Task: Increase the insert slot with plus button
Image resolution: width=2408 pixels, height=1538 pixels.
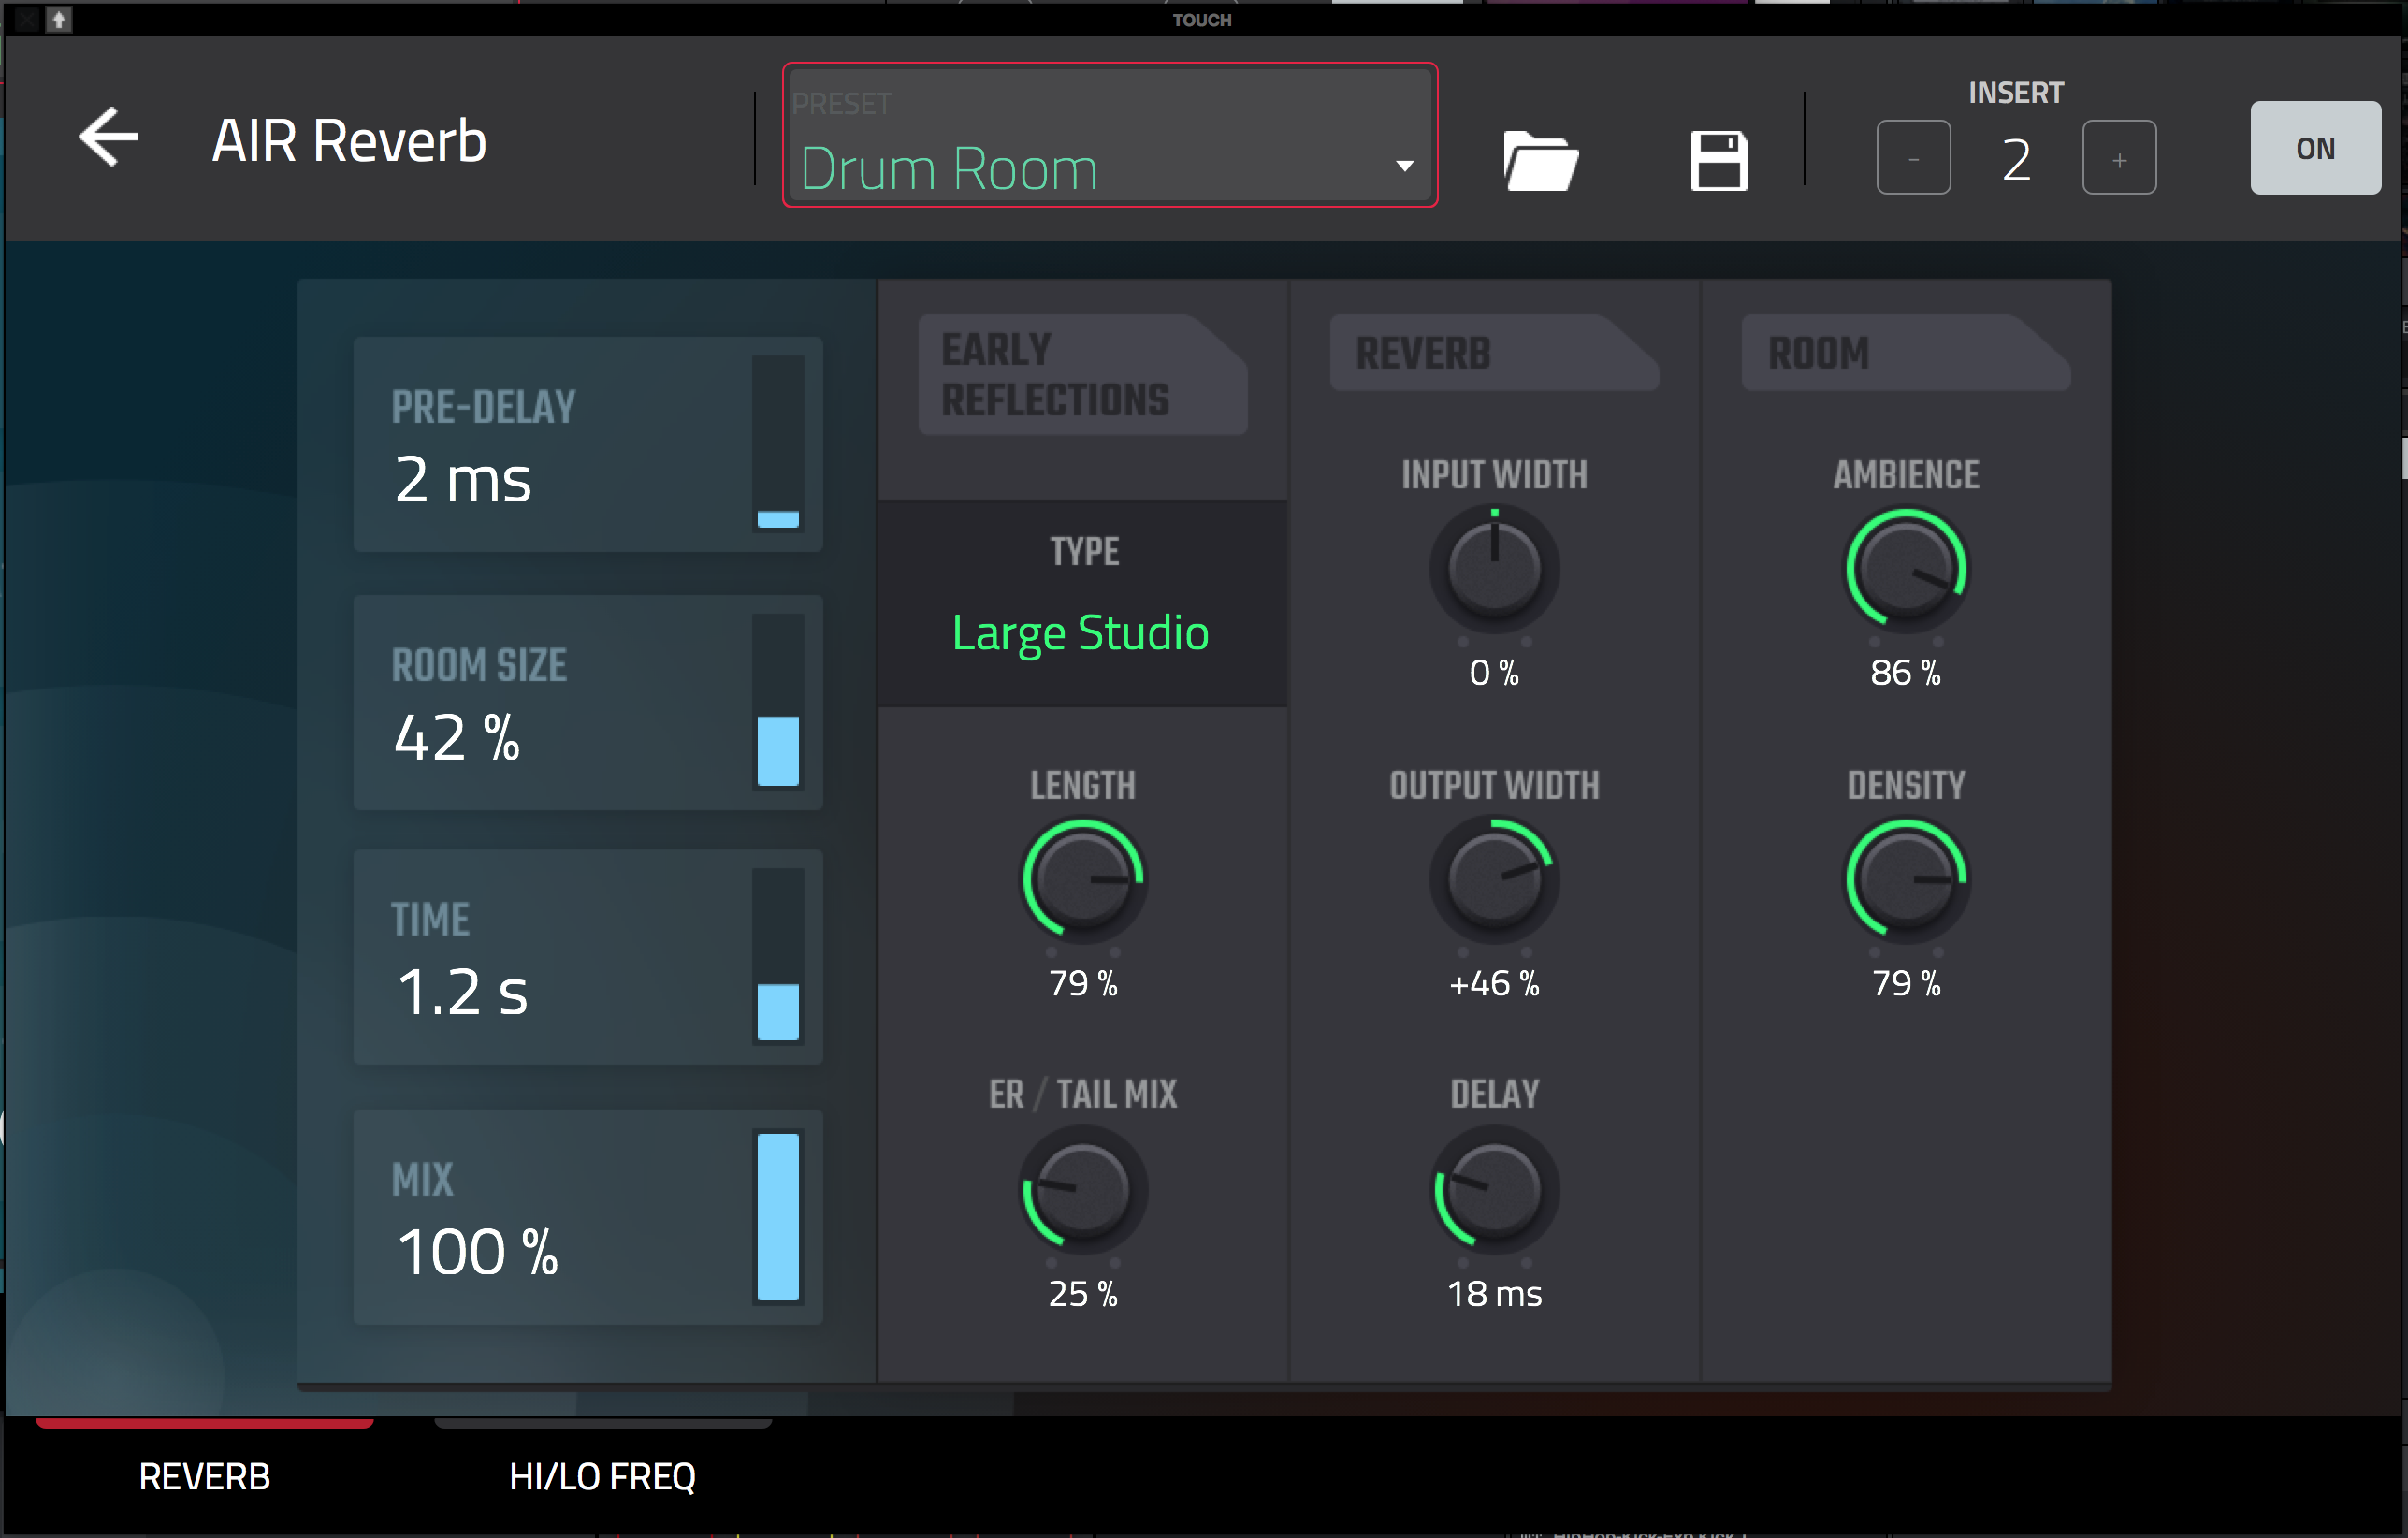Action: tap(2119, 158)
